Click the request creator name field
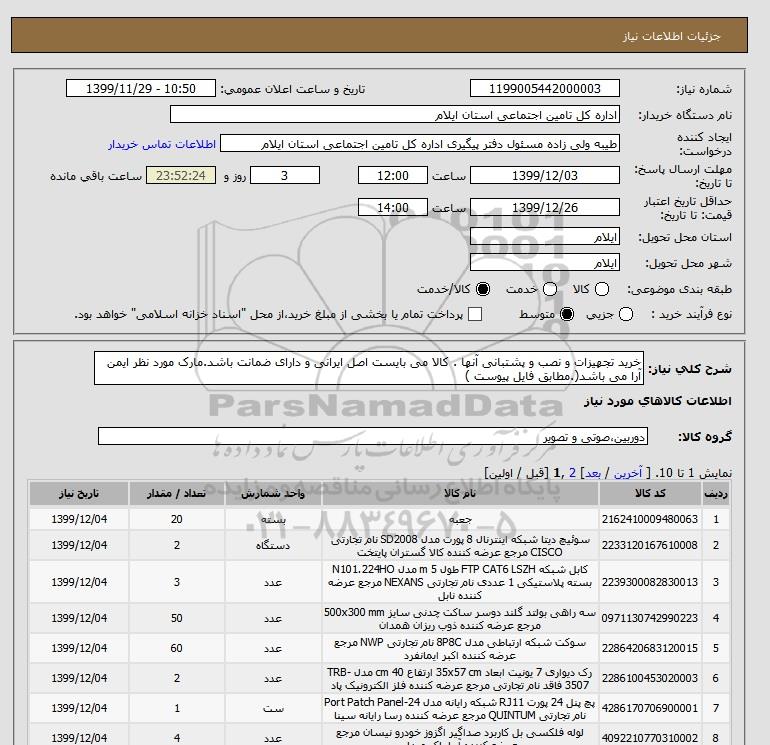The height and width of the screenshot is (745, 770). point(420,144)
